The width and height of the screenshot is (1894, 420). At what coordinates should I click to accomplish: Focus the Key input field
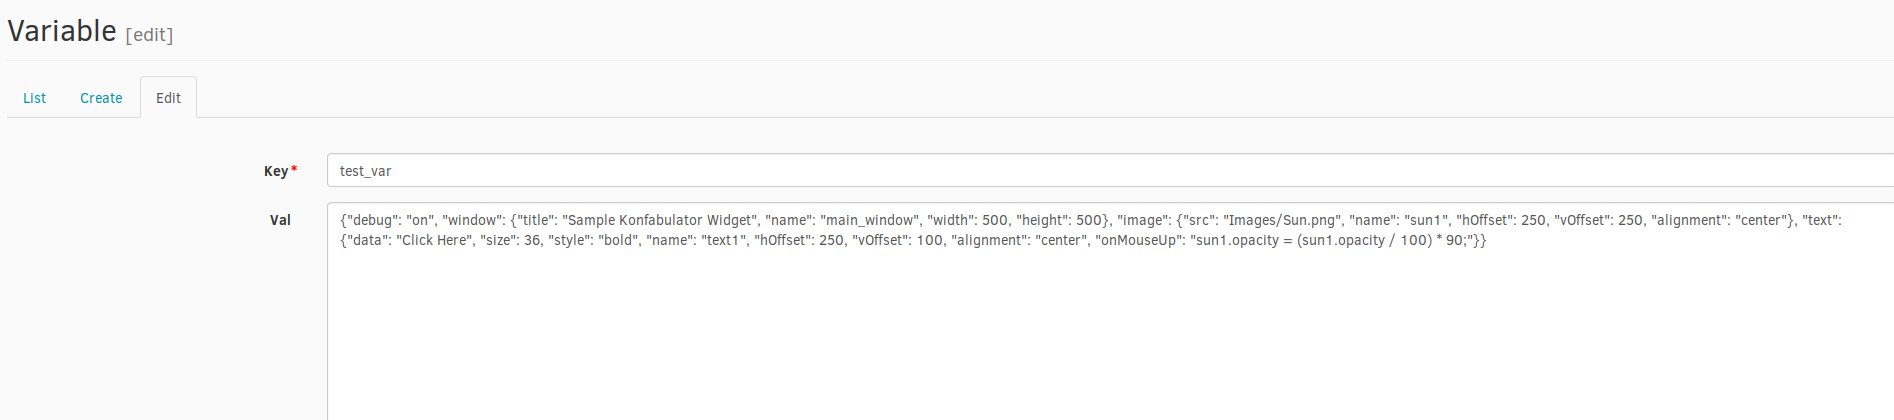[1110, 170]
